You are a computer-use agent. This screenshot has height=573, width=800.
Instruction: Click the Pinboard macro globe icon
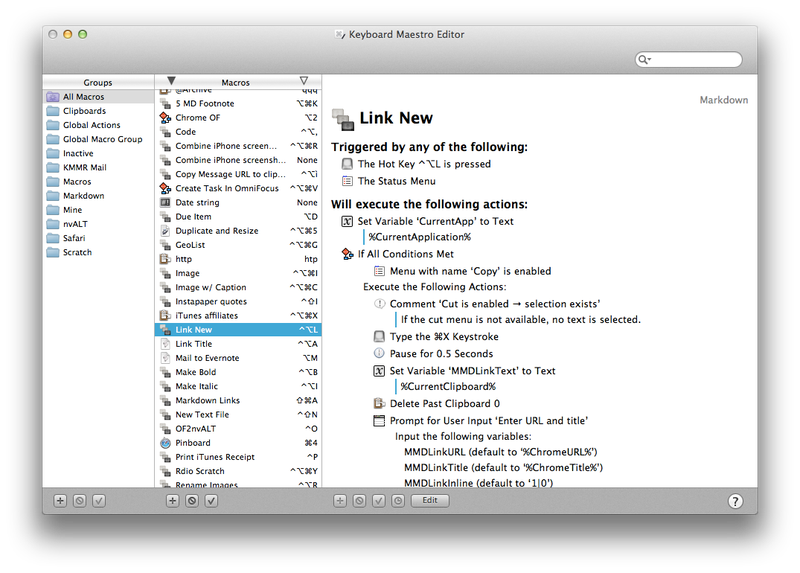click(x=165, y=443)
